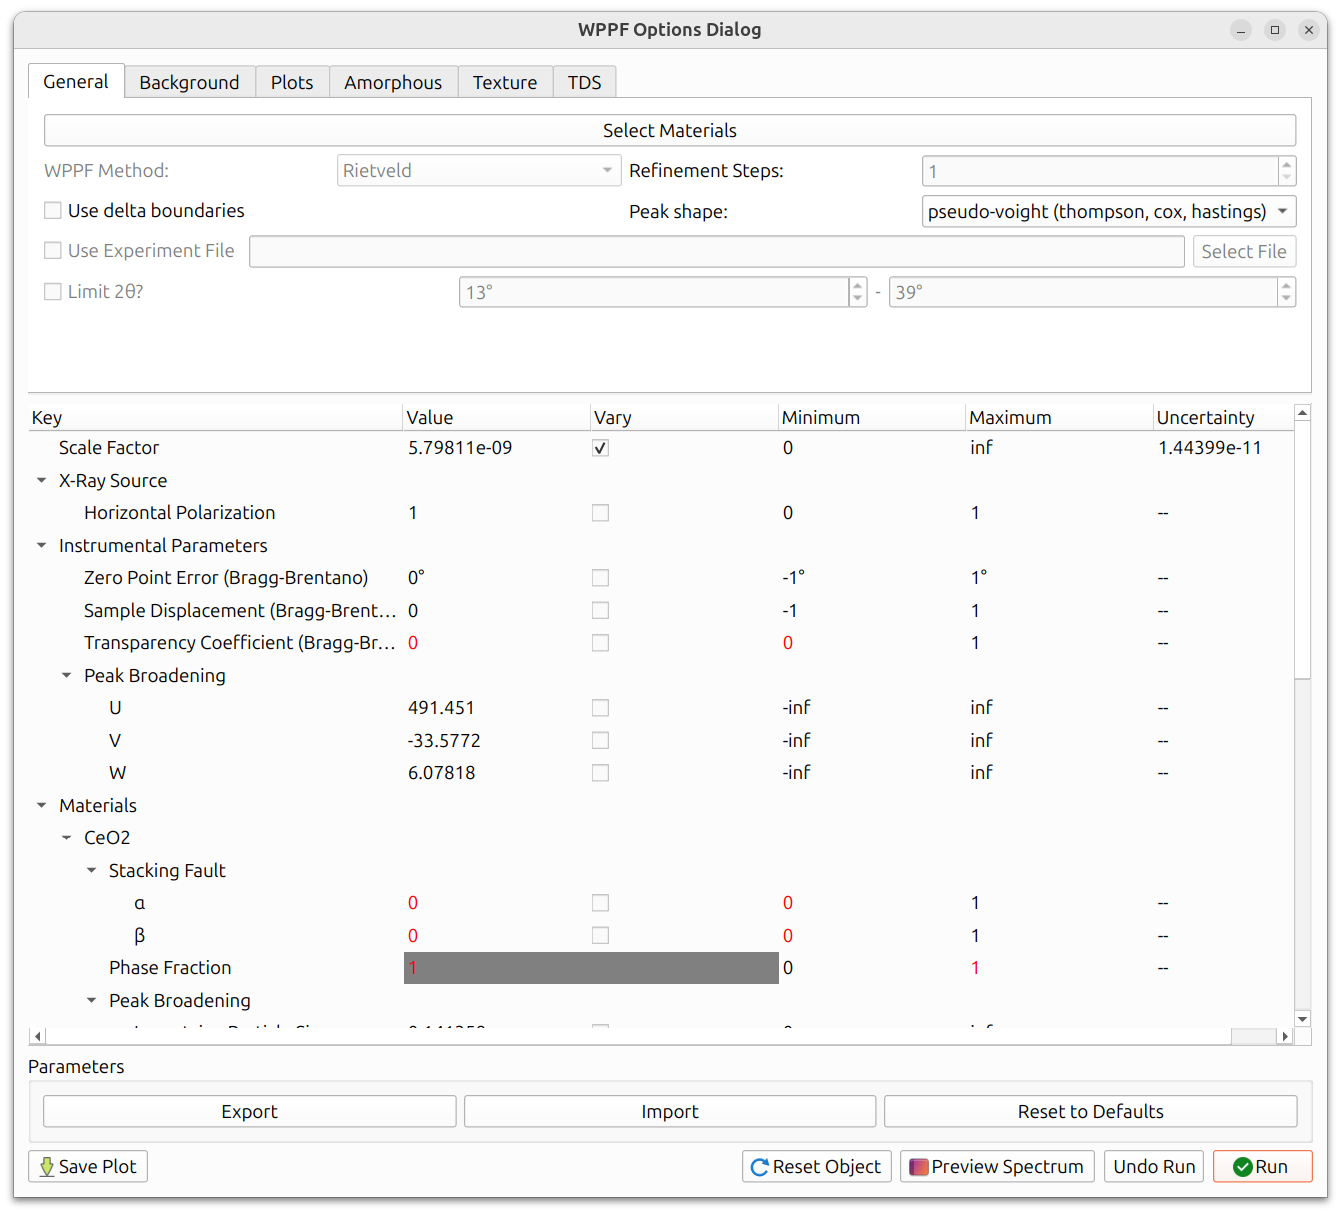This screenshot has width=1341, height=1214.
Task: Collapse the instrumental Peak Broadening node
Action: tap(66, 676)
